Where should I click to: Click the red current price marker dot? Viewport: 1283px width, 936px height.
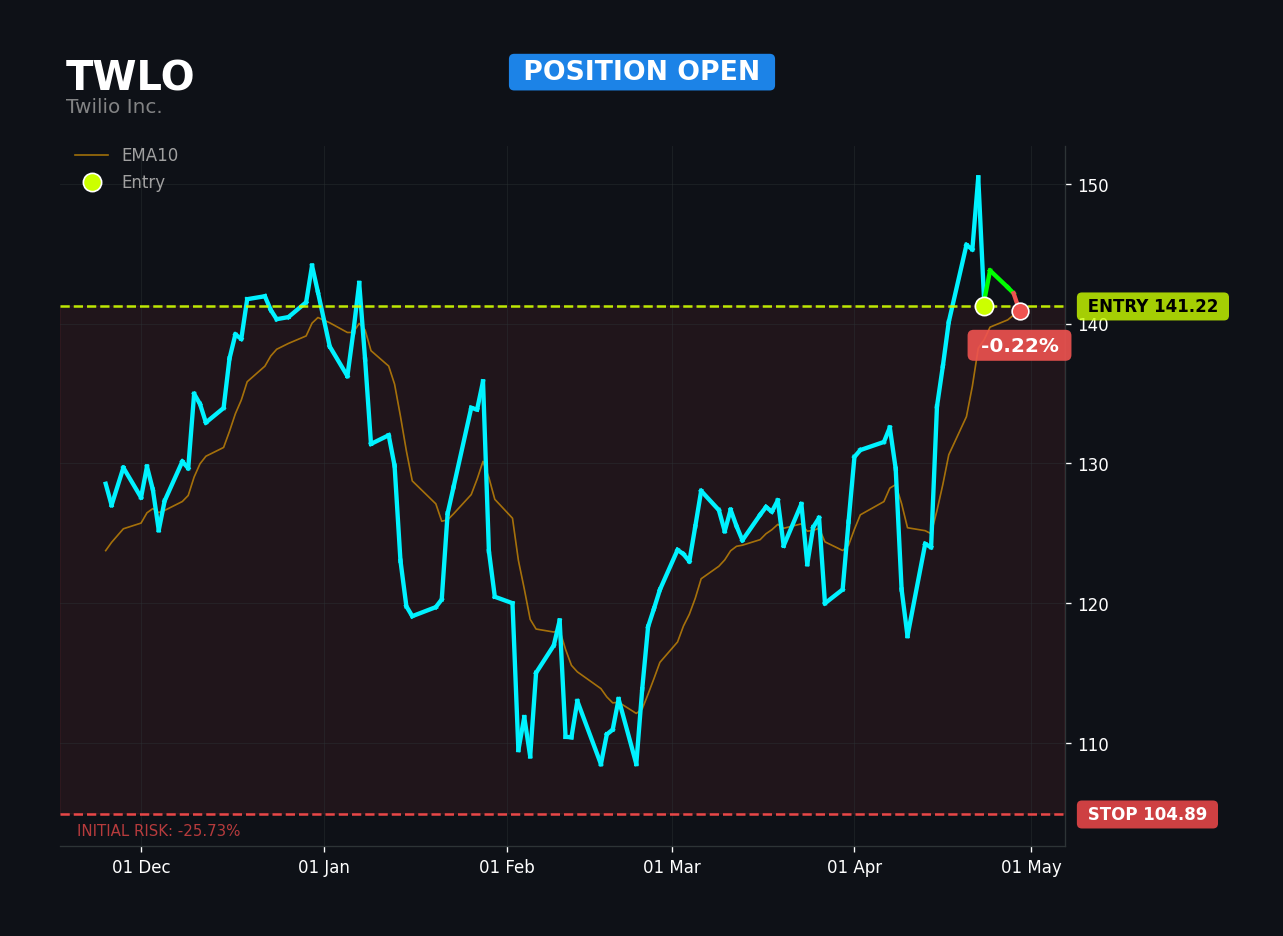pos(1020,311)
